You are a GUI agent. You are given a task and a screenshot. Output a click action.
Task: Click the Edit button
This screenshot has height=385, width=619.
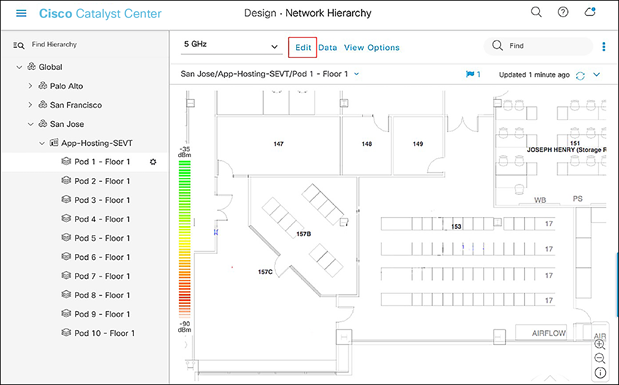coord(303,47)
